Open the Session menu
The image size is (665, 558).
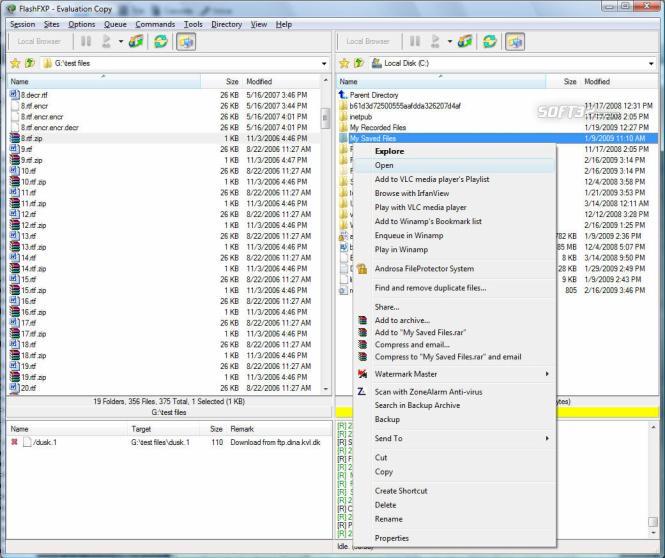click(x=22, y=24)
